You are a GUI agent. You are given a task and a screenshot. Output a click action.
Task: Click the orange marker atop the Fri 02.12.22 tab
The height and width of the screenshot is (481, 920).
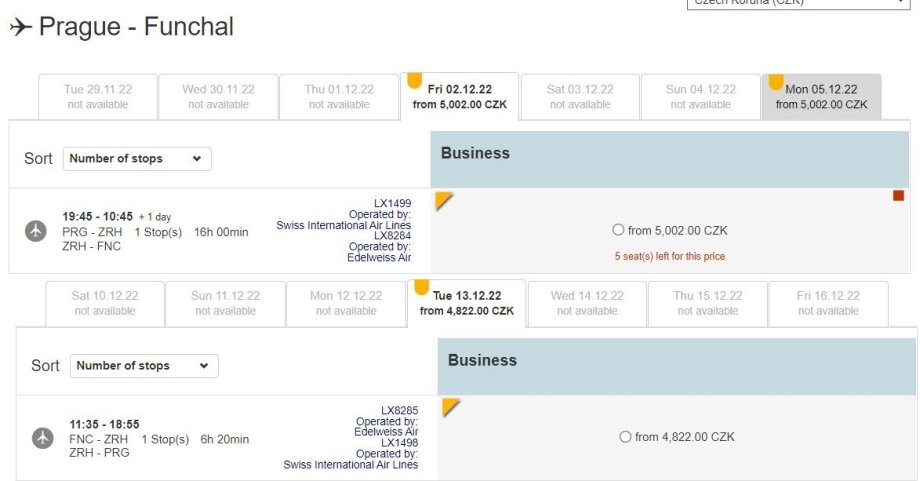[x=414, y=79]
